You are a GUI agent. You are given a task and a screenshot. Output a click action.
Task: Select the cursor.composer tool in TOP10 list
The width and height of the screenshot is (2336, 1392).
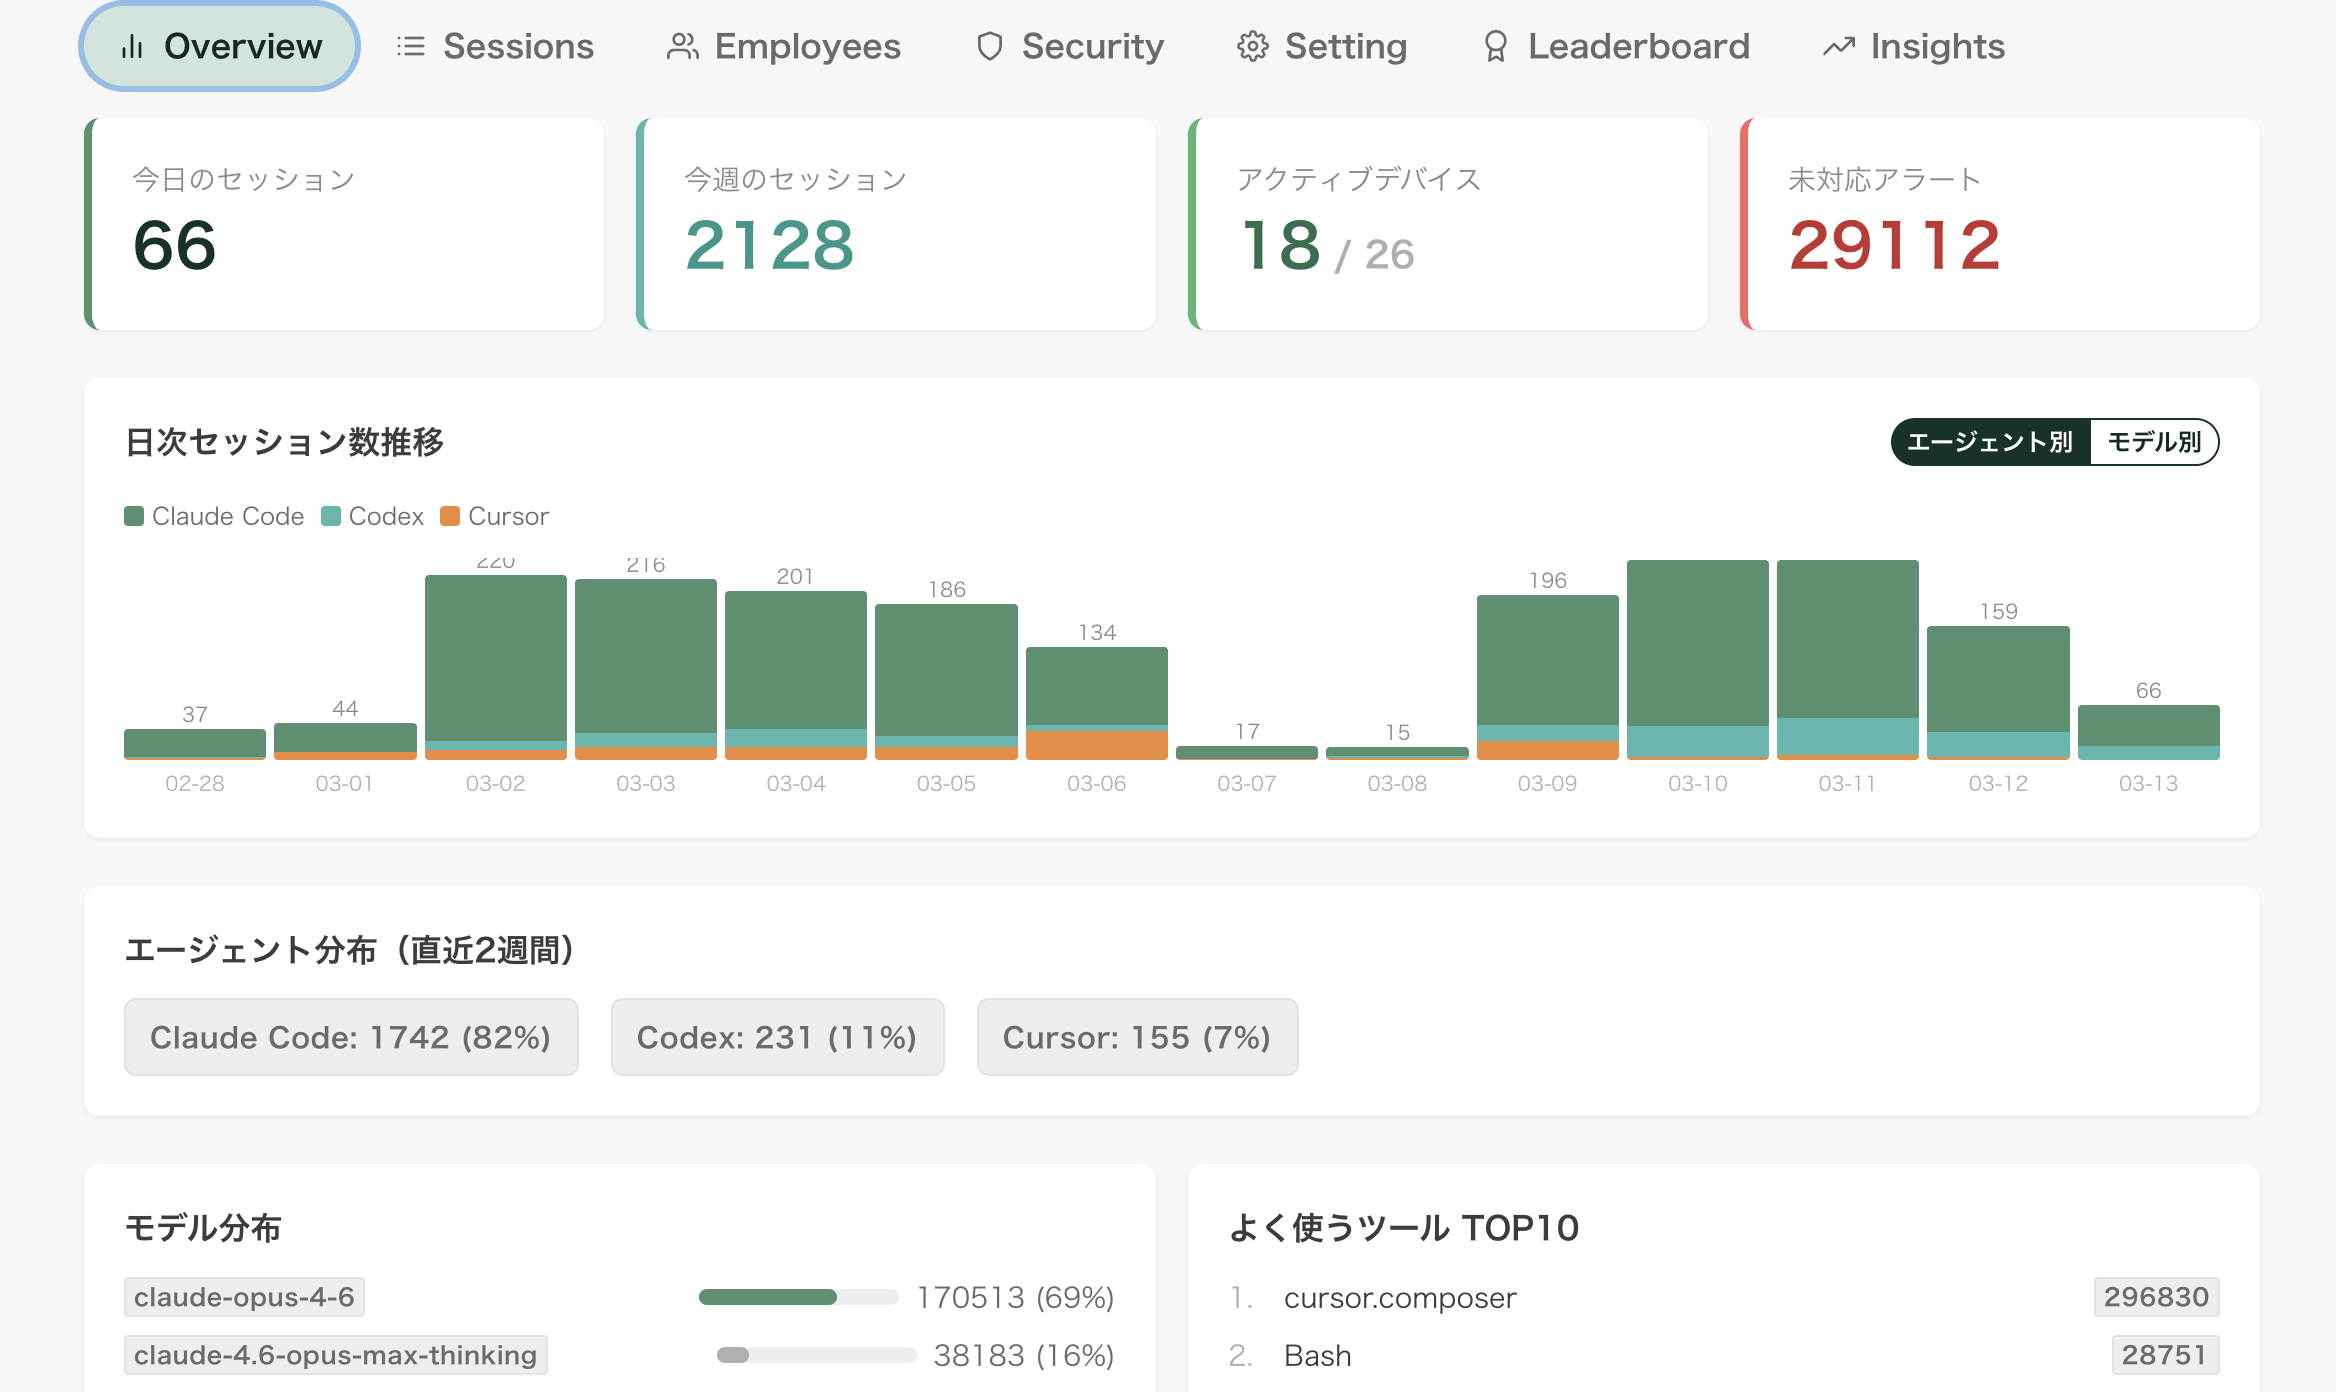1400,1297
